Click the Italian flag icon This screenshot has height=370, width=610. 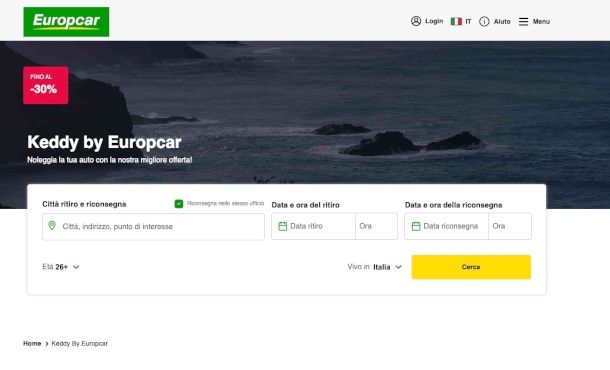click(456, 21)
